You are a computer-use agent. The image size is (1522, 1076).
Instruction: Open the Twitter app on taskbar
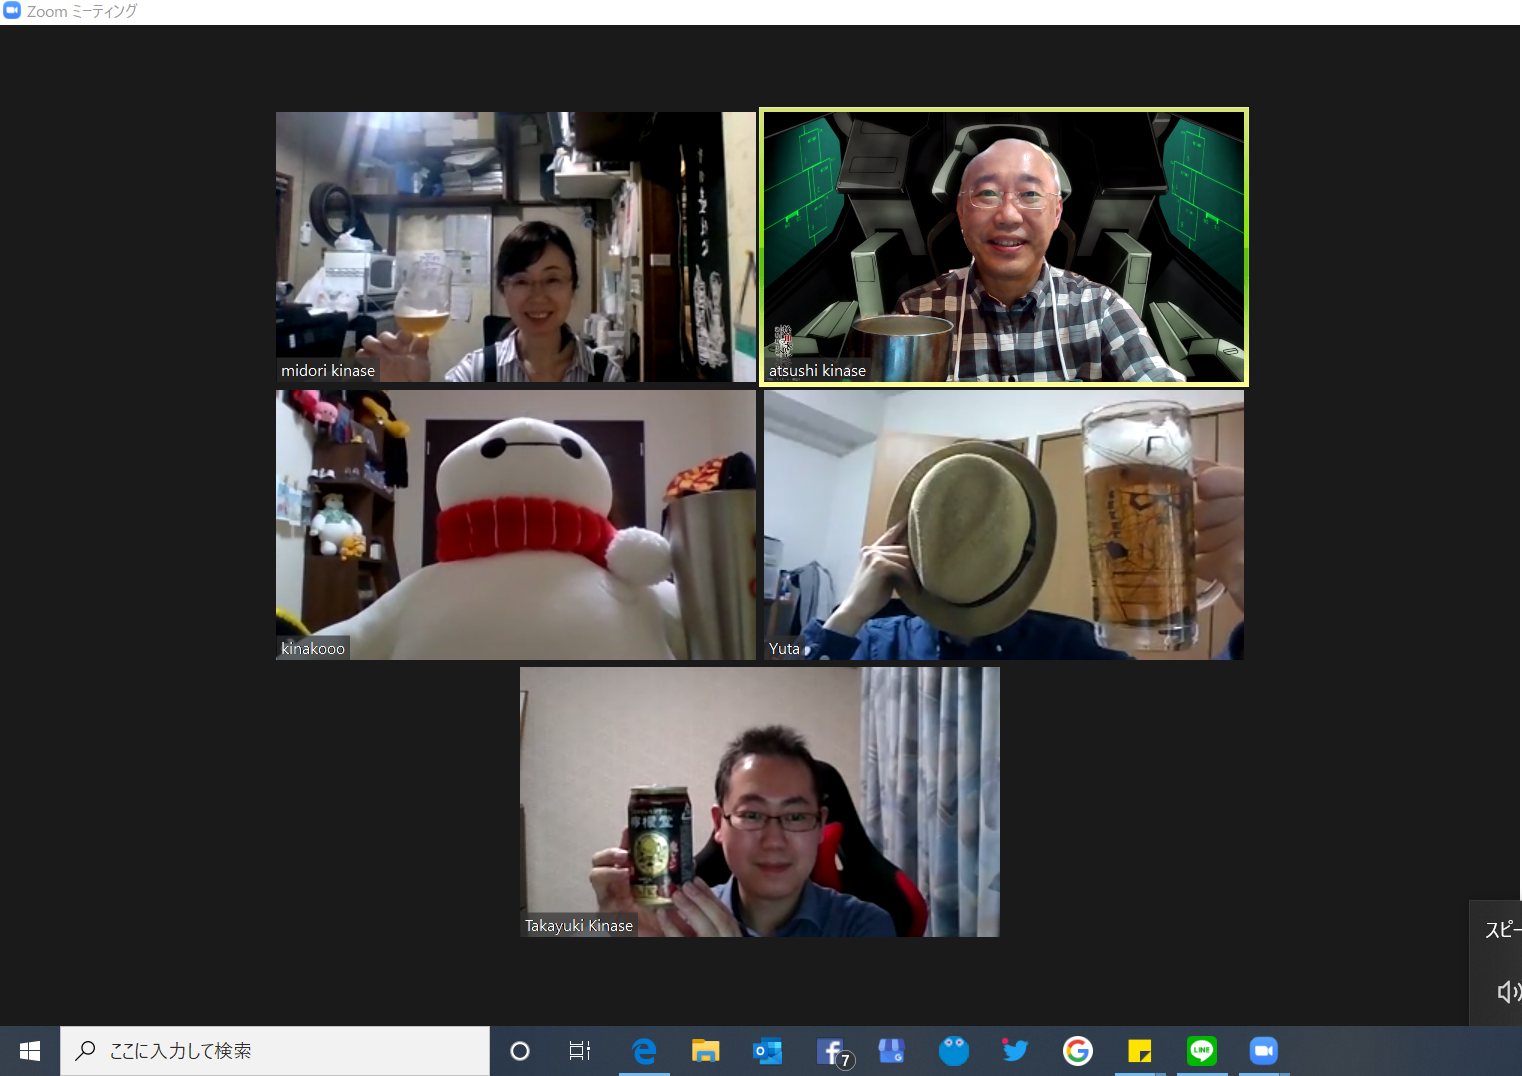(x=1015, y=1051)
